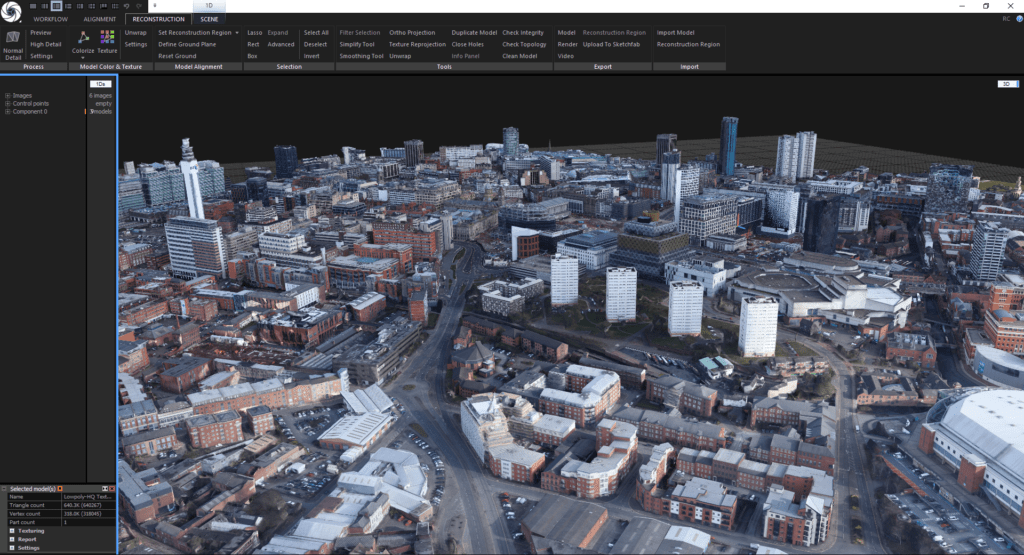Run Preview reconstruction
This screenshot has height=555, width=1024.
coord(40,33)
